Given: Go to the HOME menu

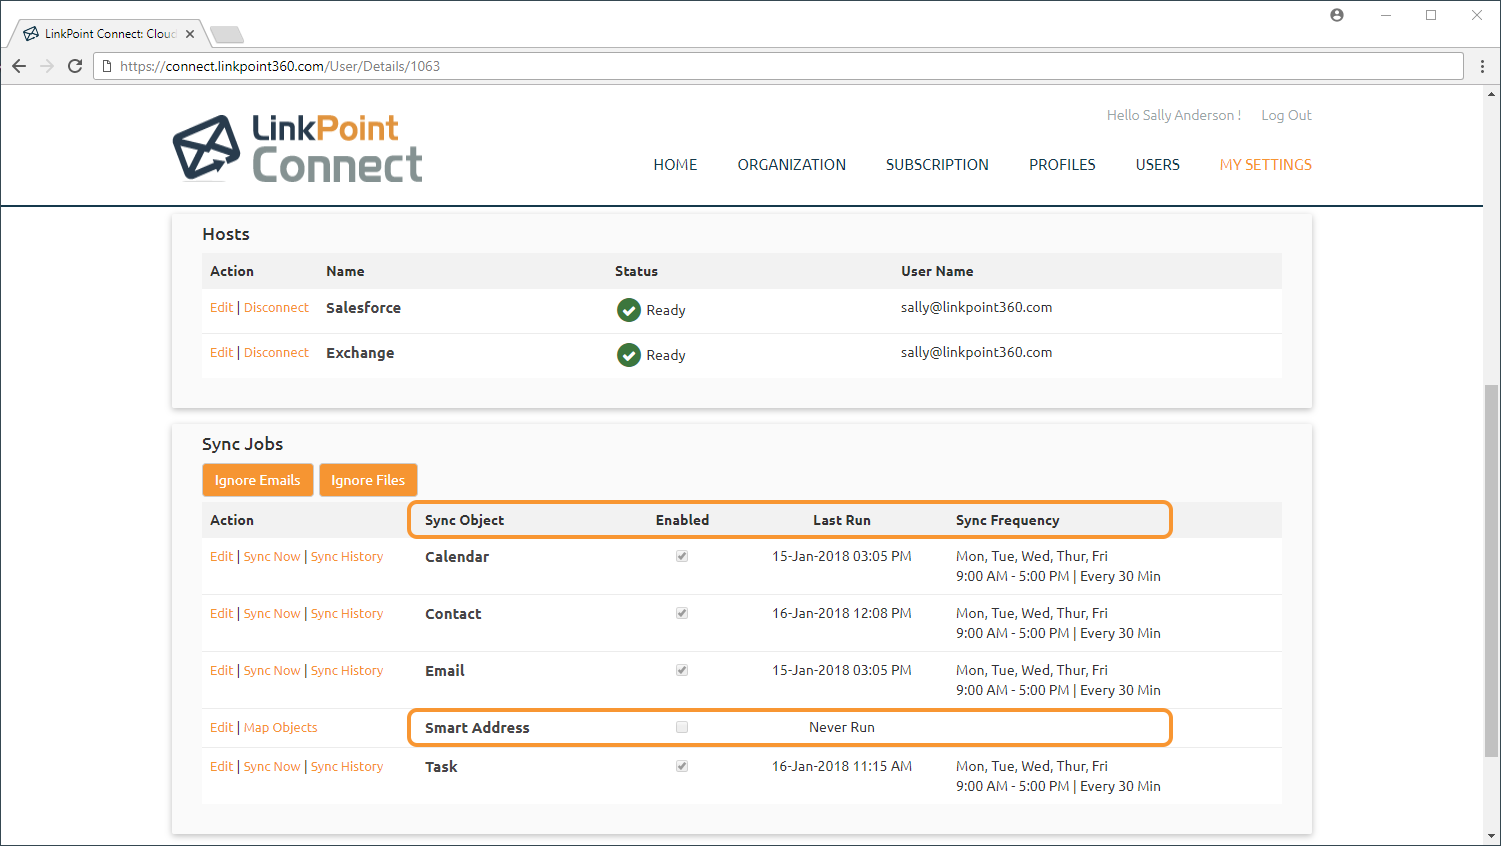Looking at the screenshot, I should pos(675,165).
